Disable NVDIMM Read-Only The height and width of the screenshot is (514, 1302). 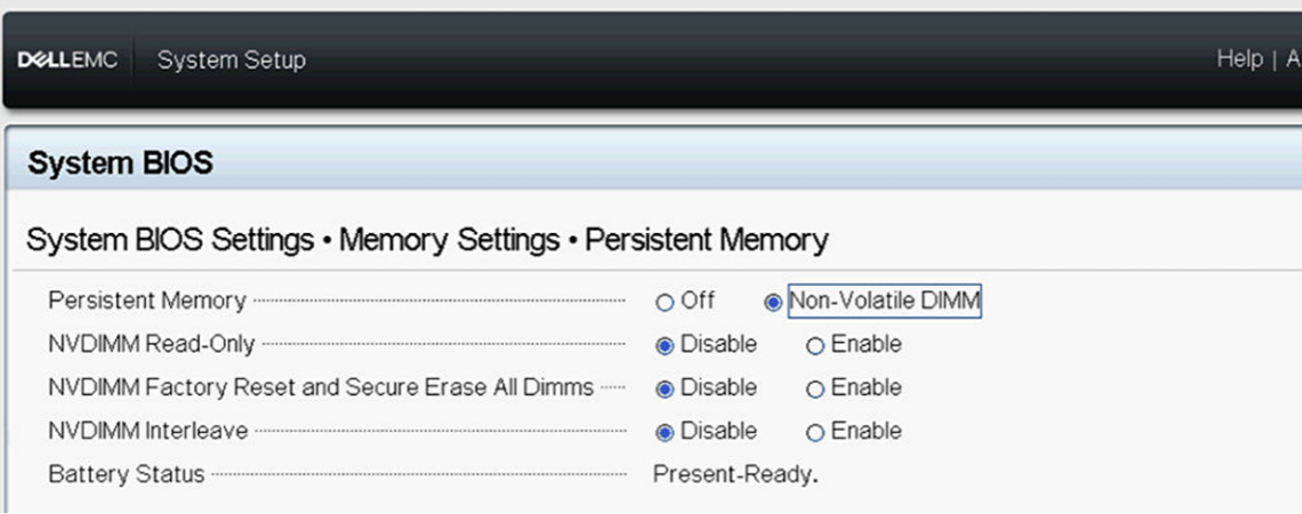point(665,346)
